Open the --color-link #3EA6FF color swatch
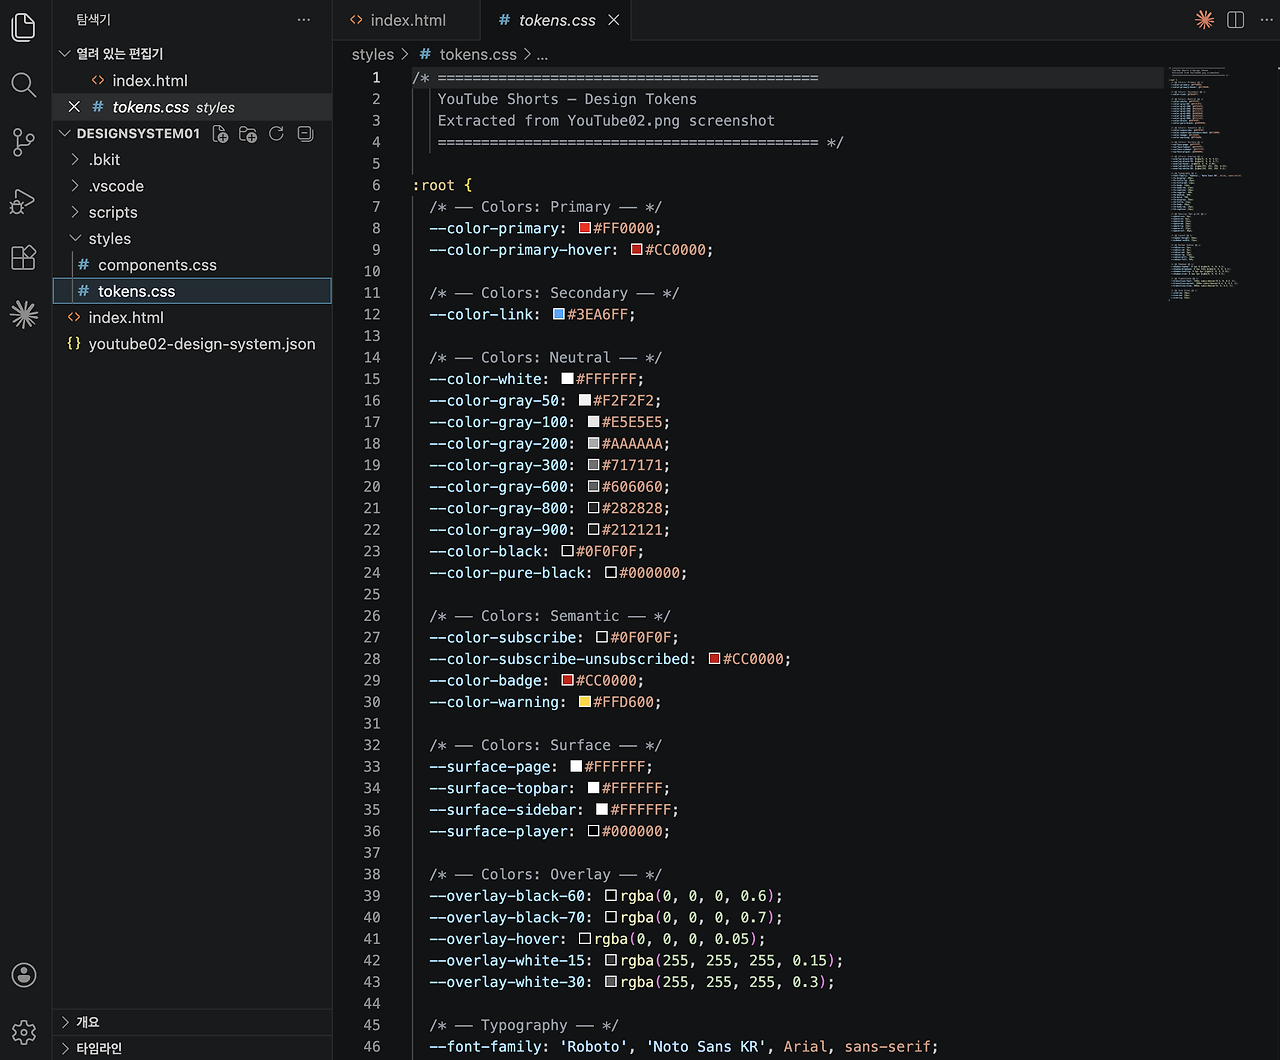This screenshot has width=1280, height=1060. click(x=559, y=314)
